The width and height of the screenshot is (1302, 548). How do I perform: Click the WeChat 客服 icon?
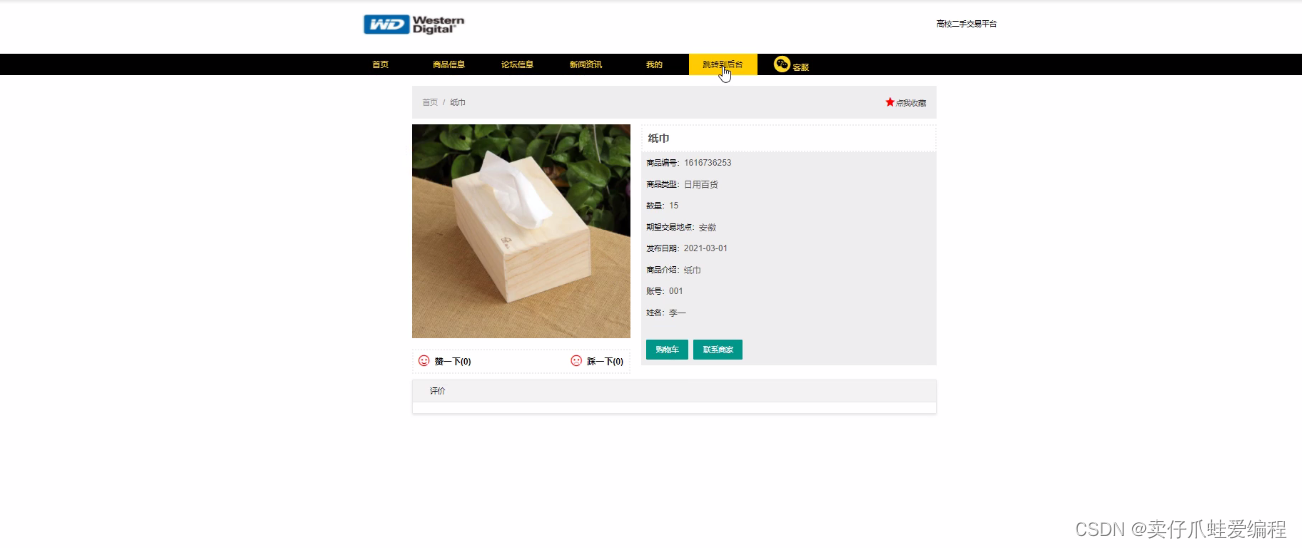click(782, 64)
